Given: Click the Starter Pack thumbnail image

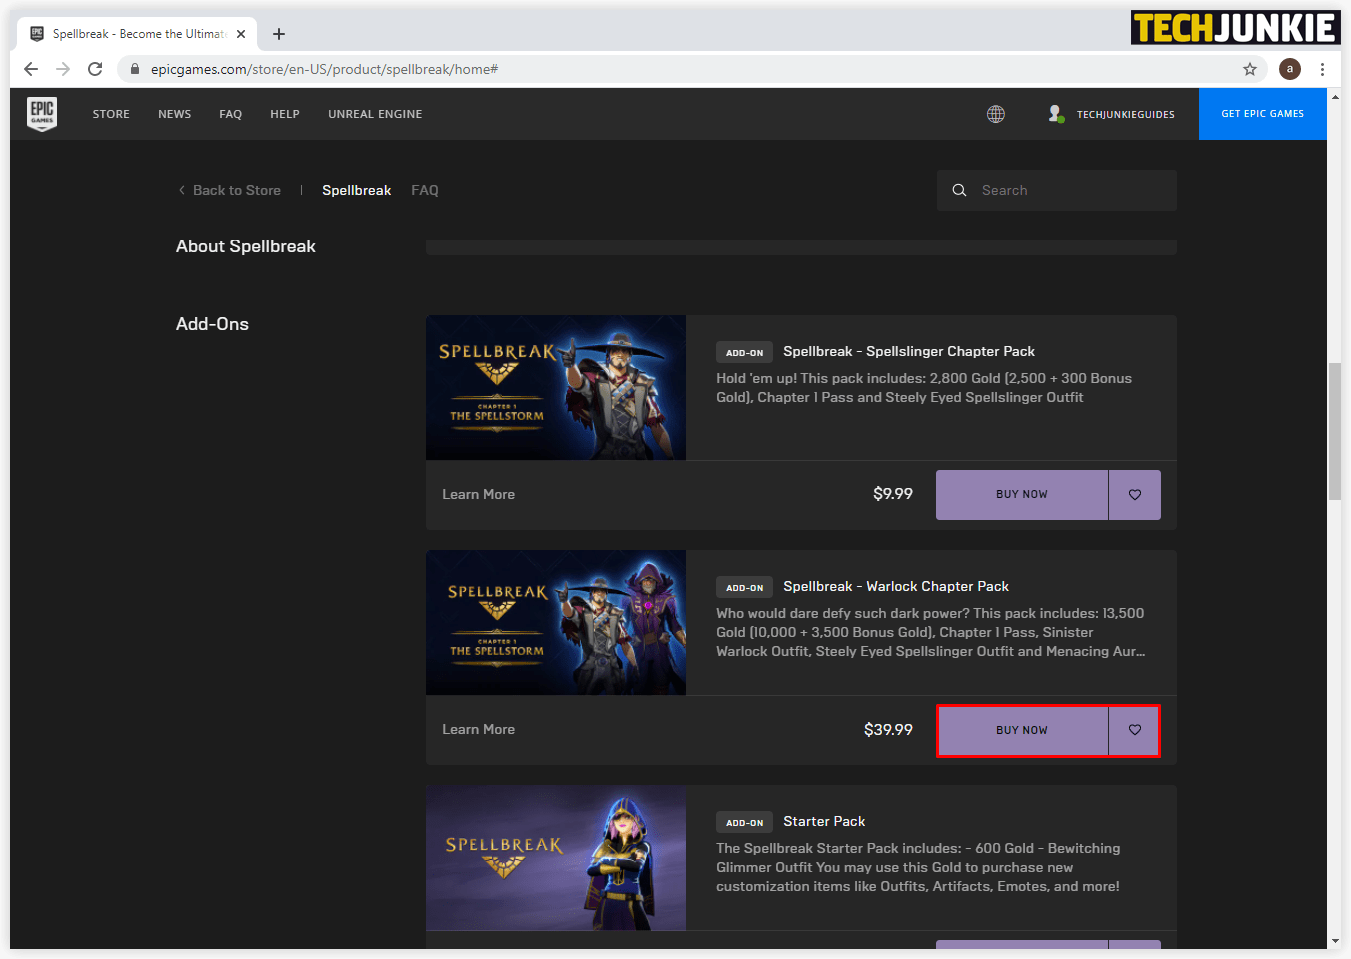Looking at the screenshot, I should click(x=555, y=857).
